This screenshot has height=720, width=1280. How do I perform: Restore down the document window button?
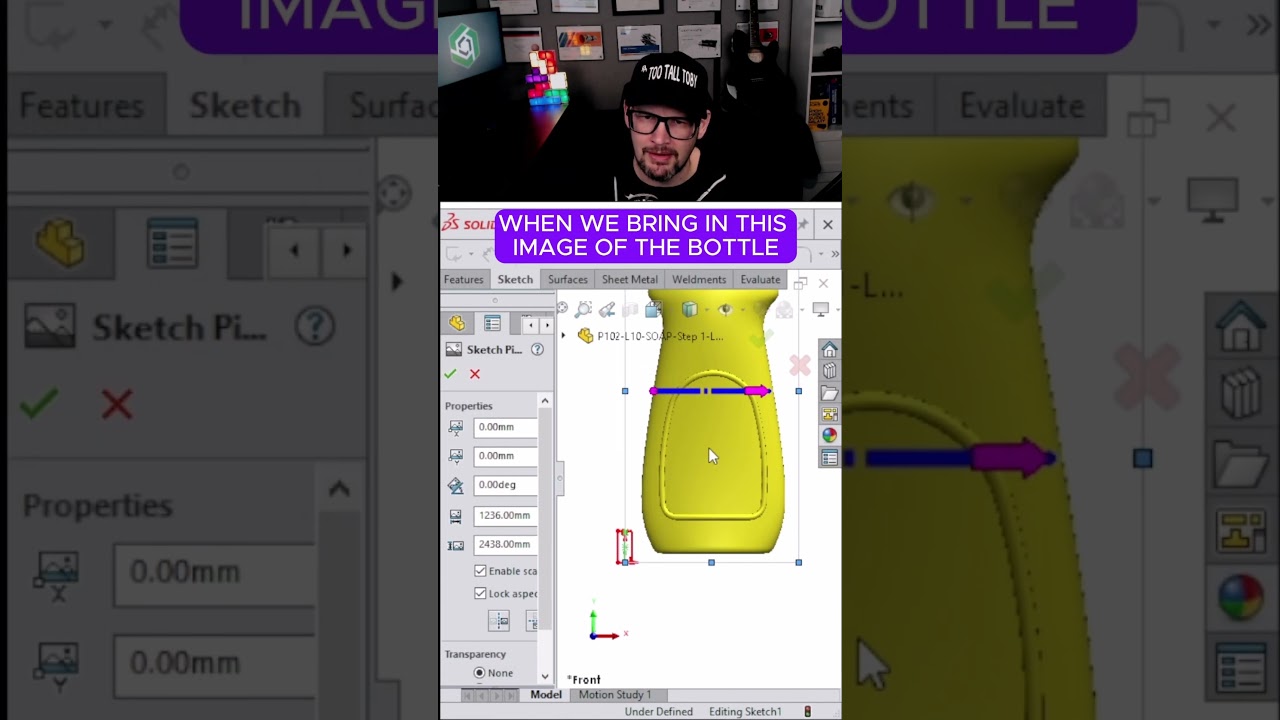[800, 284]
